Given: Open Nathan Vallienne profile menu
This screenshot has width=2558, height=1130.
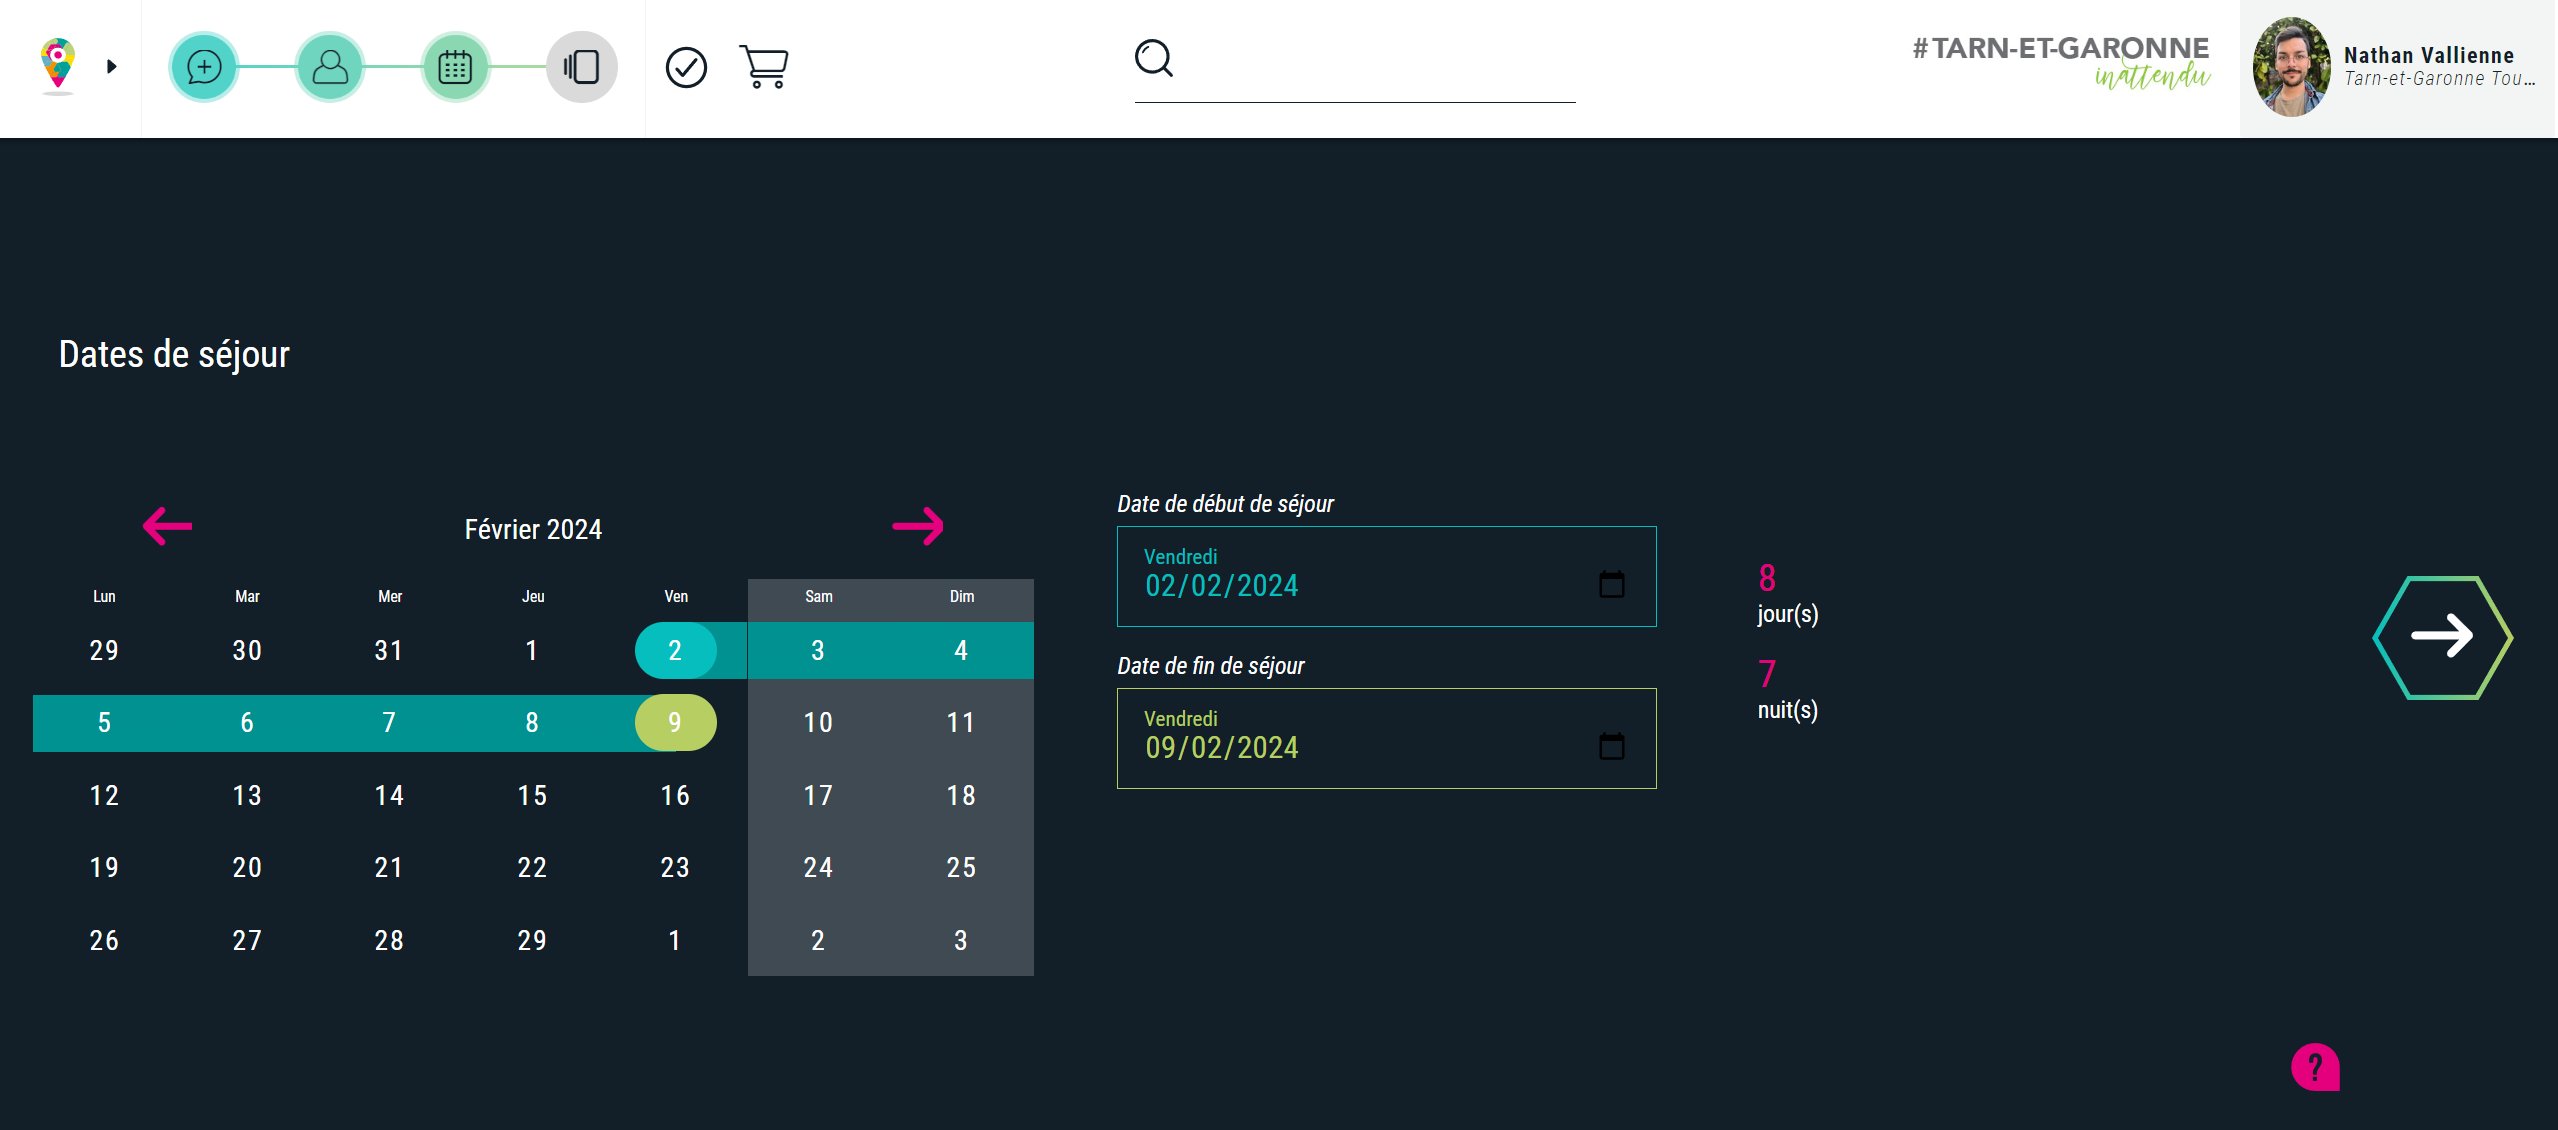Looking at the screenshot, I should (x=2398, y=67).
